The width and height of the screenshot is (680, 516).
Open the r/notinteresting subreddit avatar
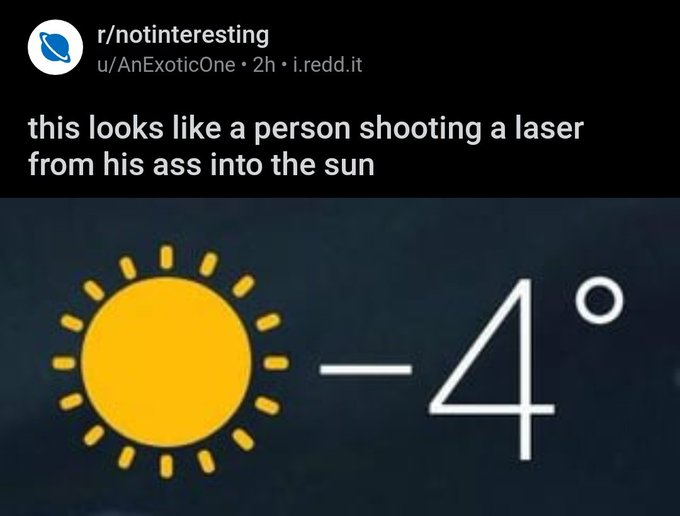pos(55,47)
